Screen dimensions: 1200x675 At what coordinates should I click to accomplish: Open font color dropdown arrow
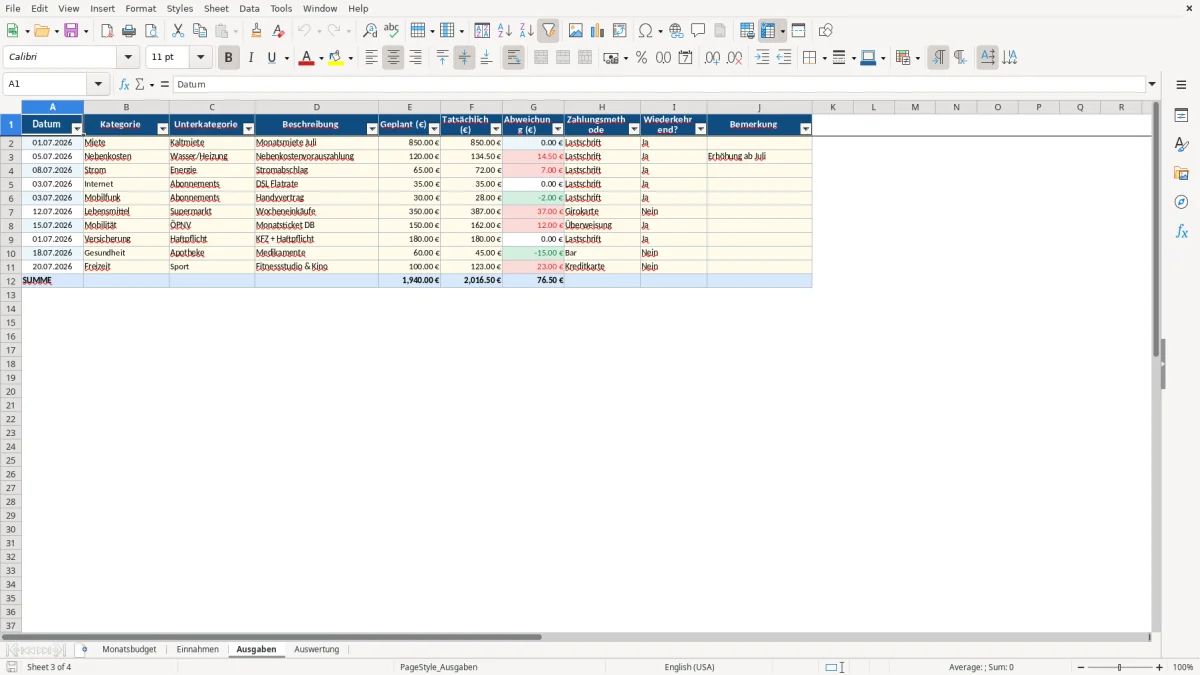(320, 58)
